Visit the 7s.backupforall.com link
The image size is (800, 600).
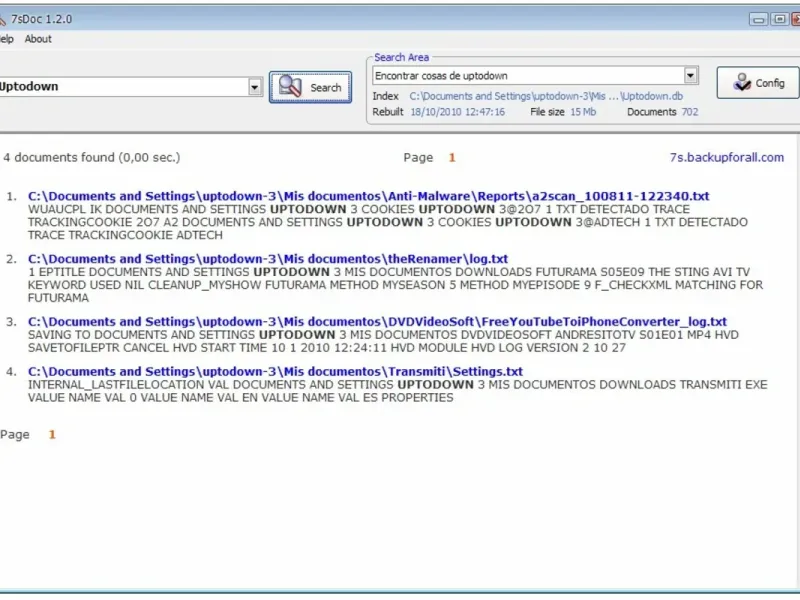tap(727, 158)
